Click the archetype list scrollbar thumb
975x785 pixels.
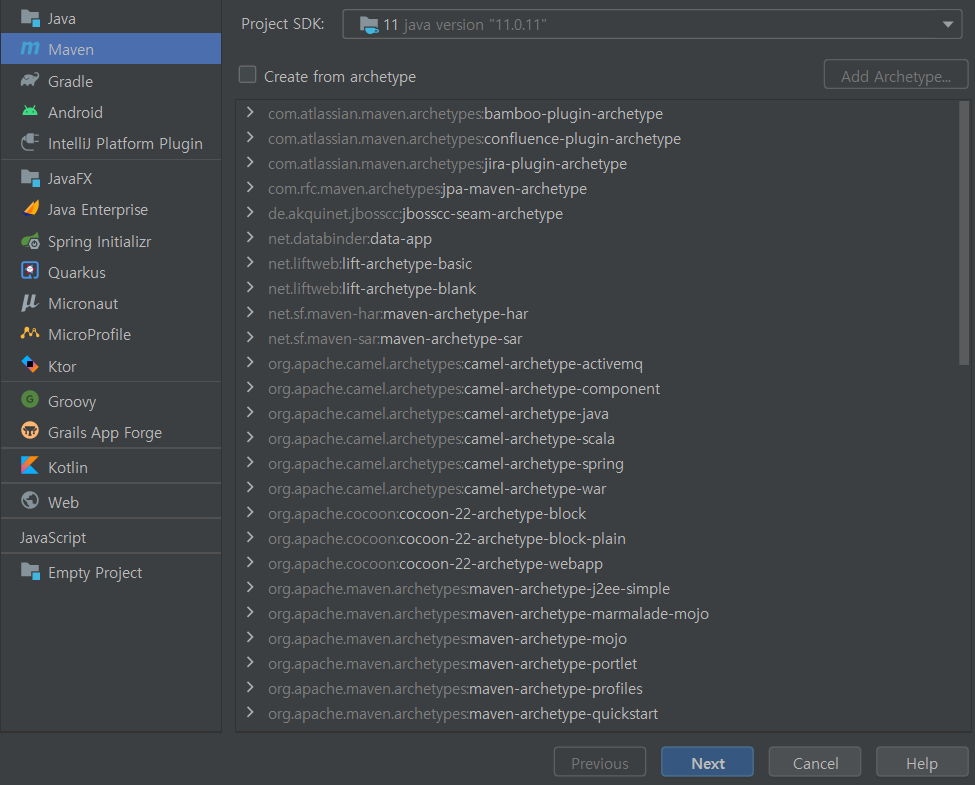964,233
